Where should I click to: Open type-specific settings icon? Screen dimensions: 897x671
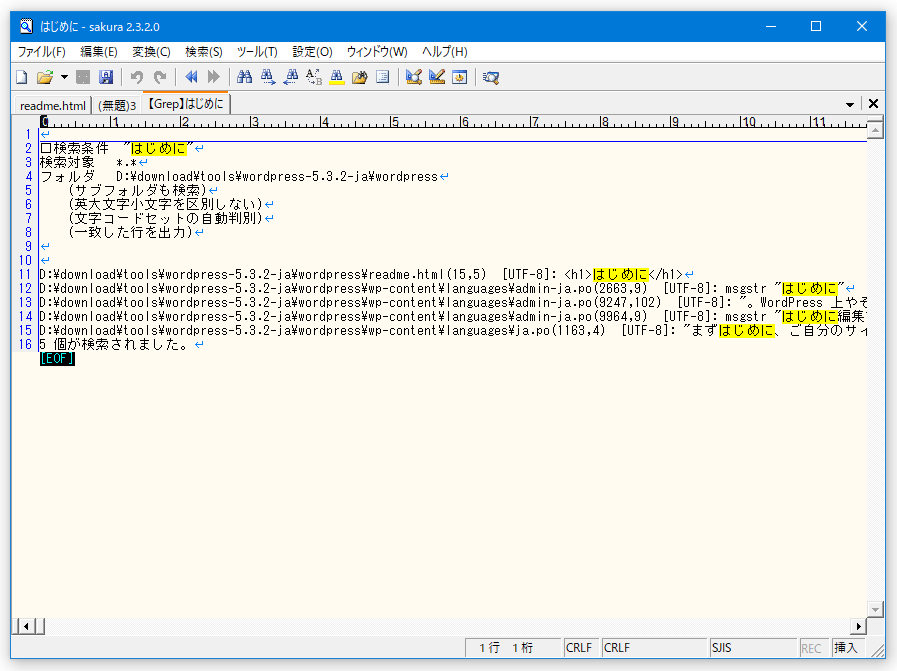click(414, 77)
